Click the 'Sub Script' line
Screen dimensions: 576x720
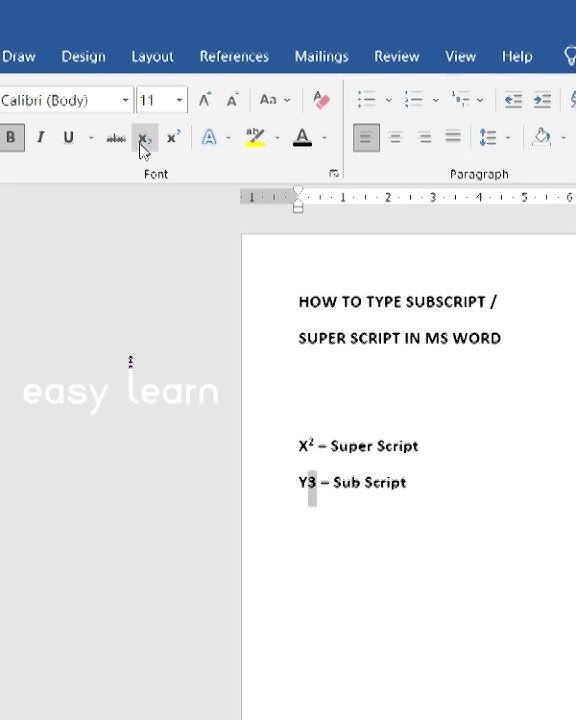tap(352, 482)
